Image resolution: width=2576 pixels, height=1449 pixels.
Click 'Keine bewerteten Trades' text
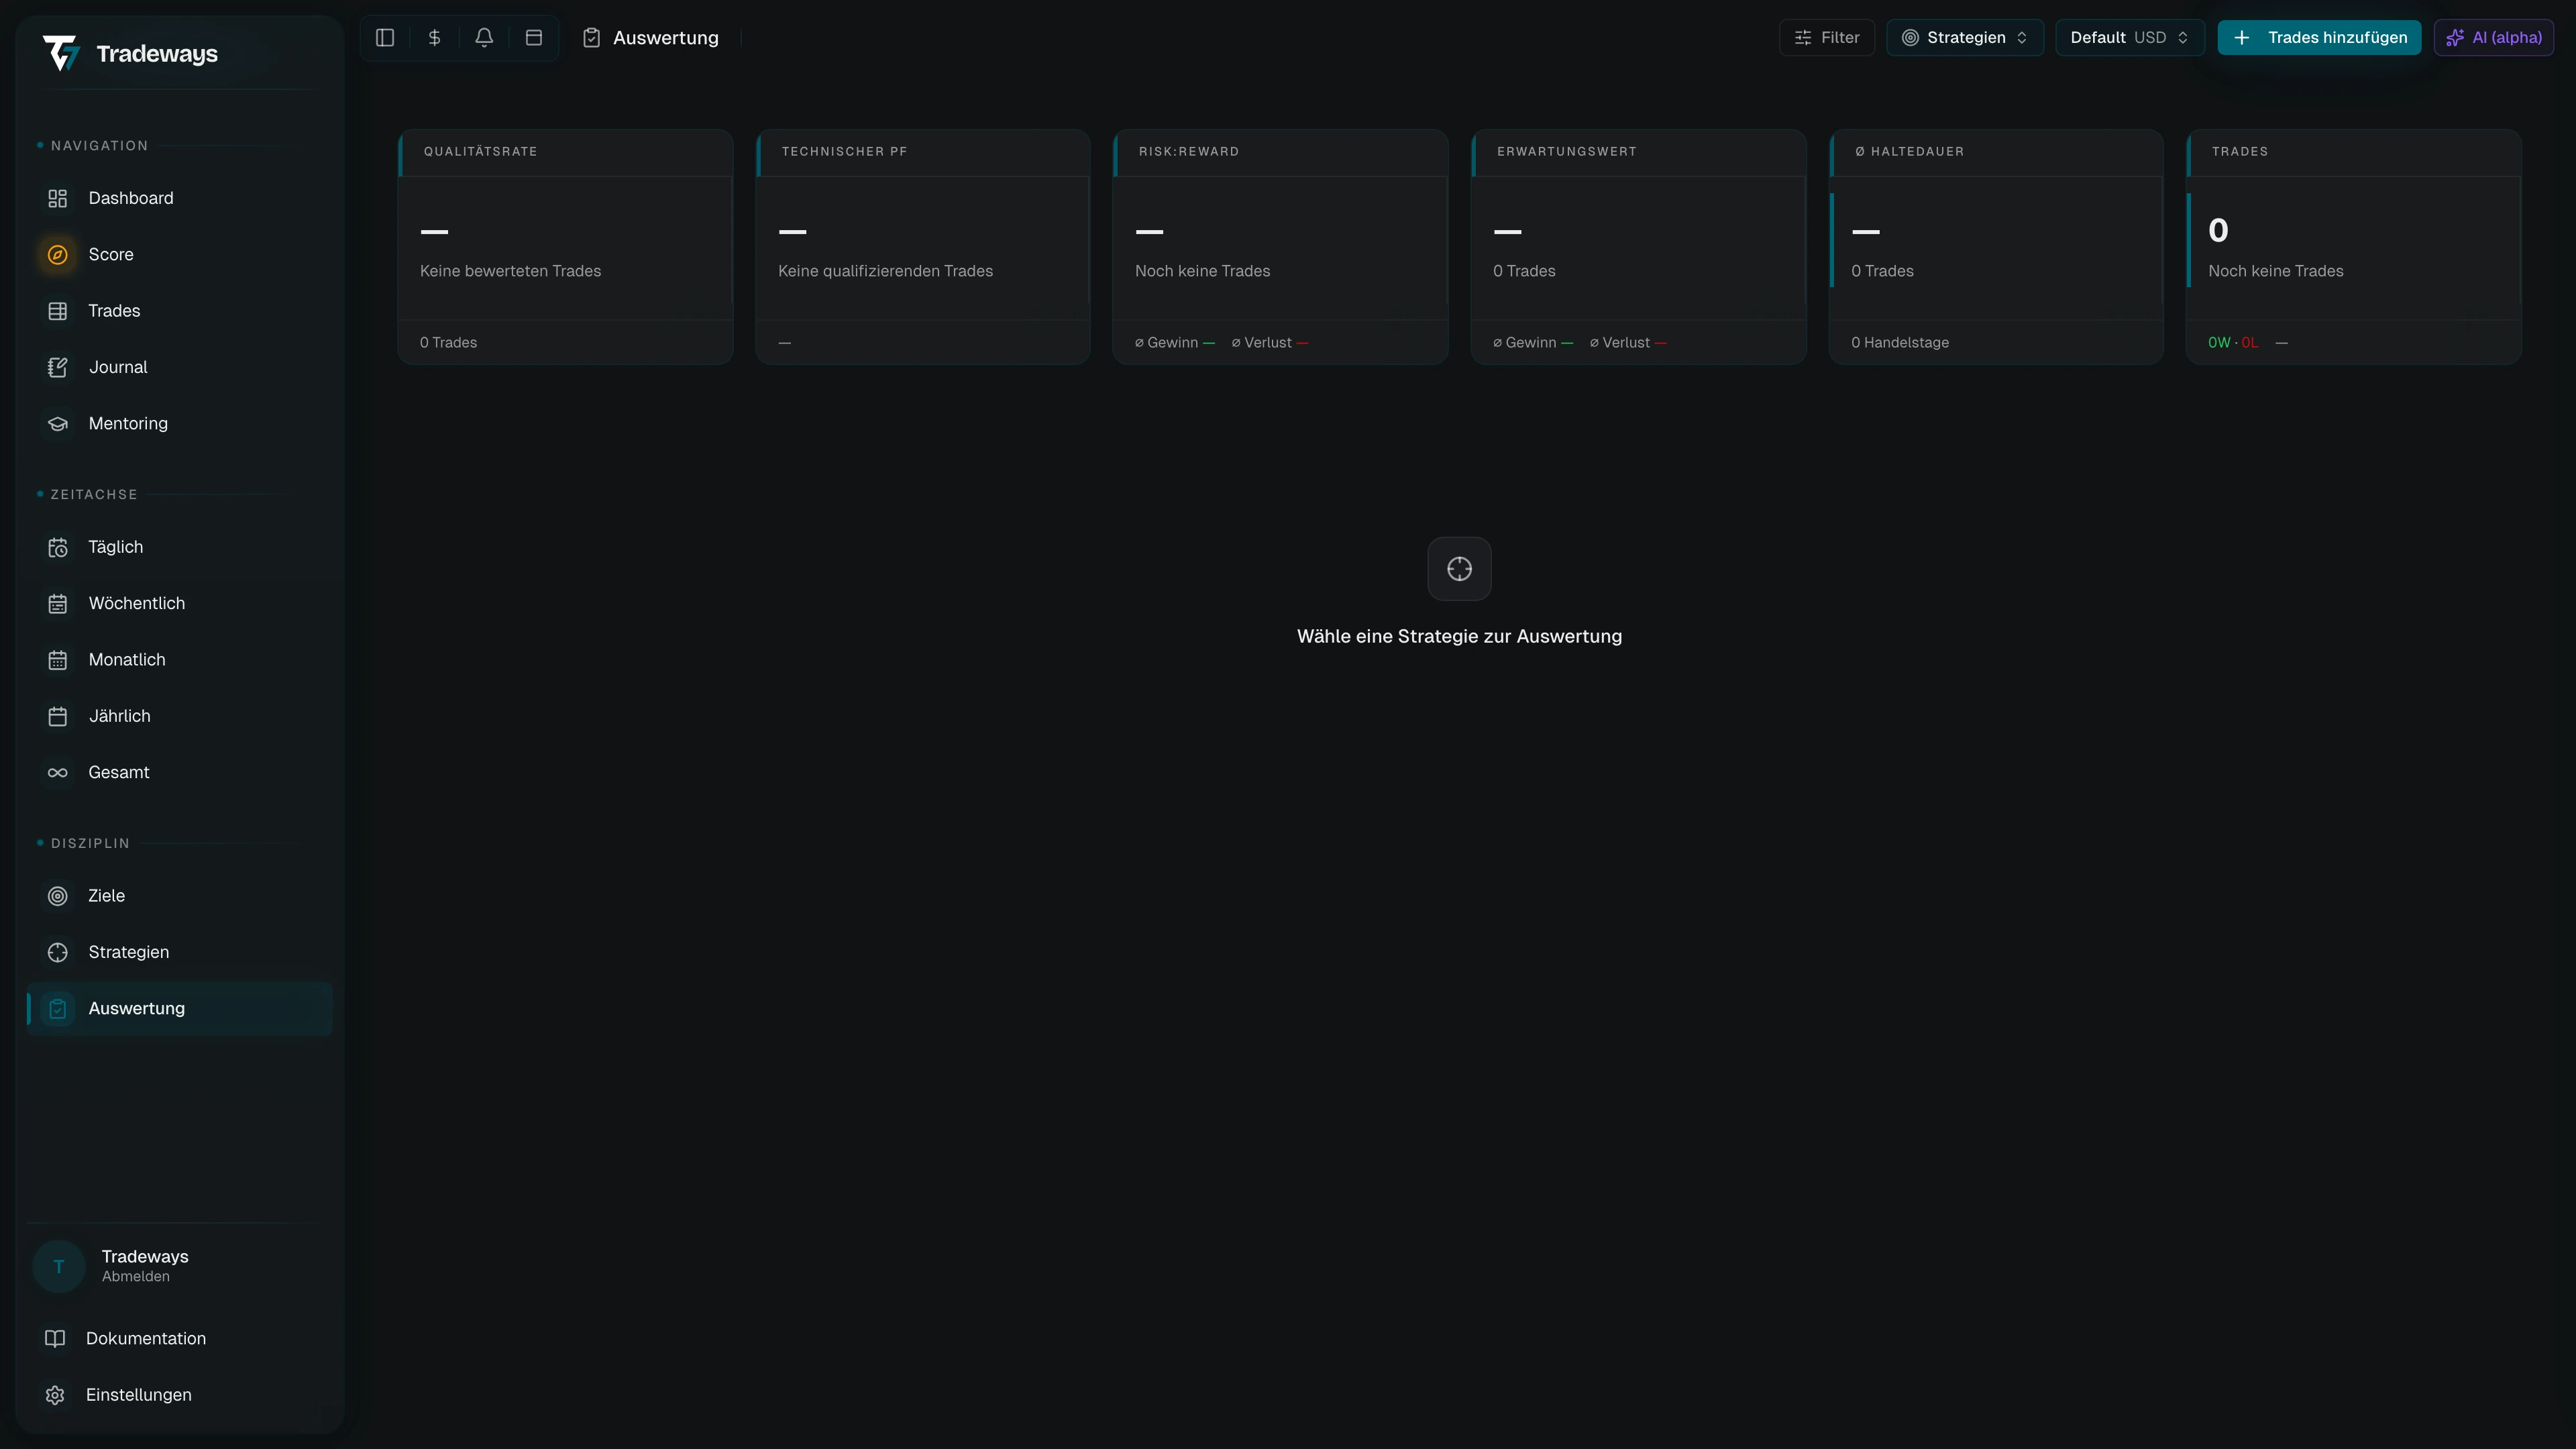tap(510, 271)
